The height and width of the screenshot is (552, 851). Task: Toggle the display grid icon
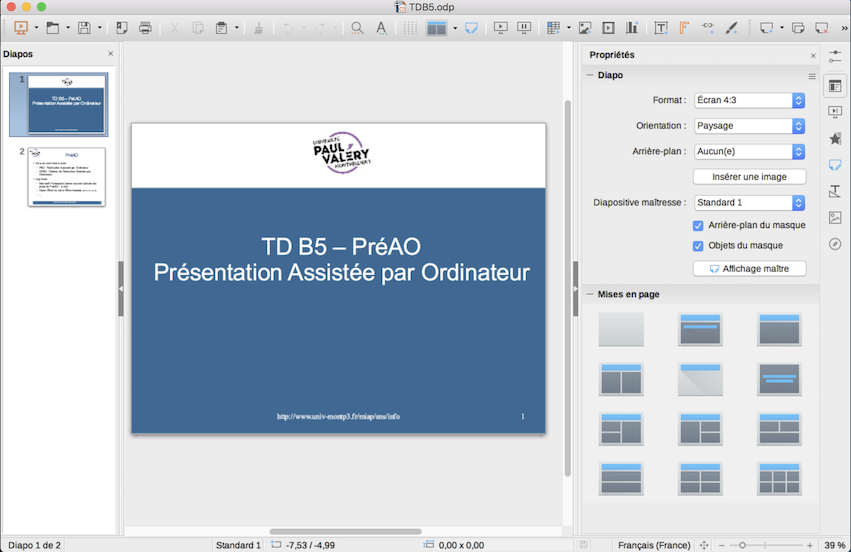tap(410, 28)
